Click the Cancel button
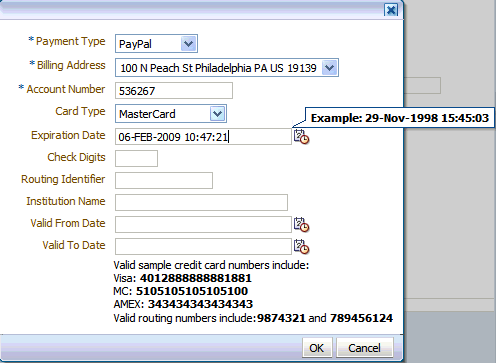The height and width of the screenshot is (363, 496). (364, 348)
